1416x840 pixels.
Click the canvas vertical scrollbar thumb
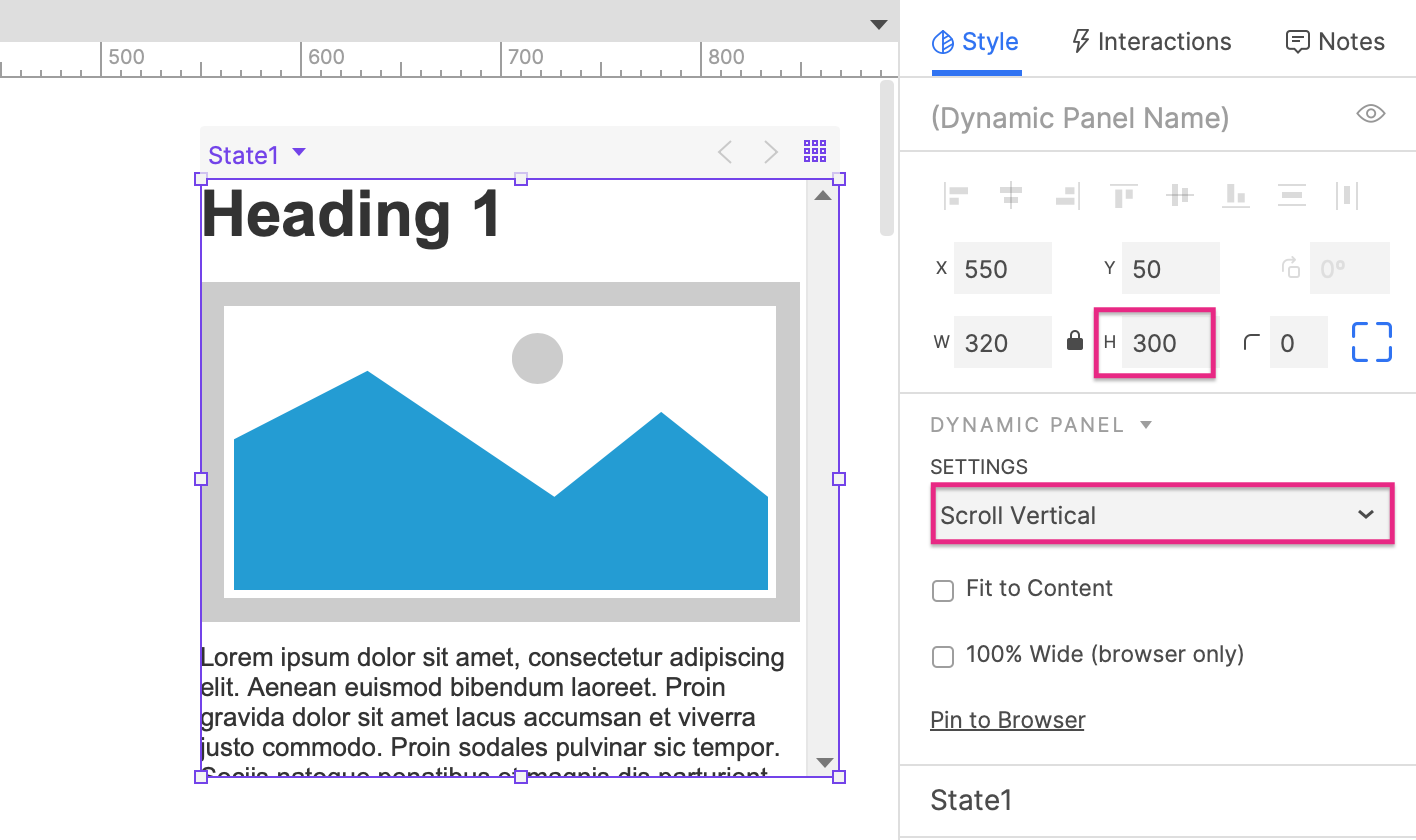coord(886,158)
